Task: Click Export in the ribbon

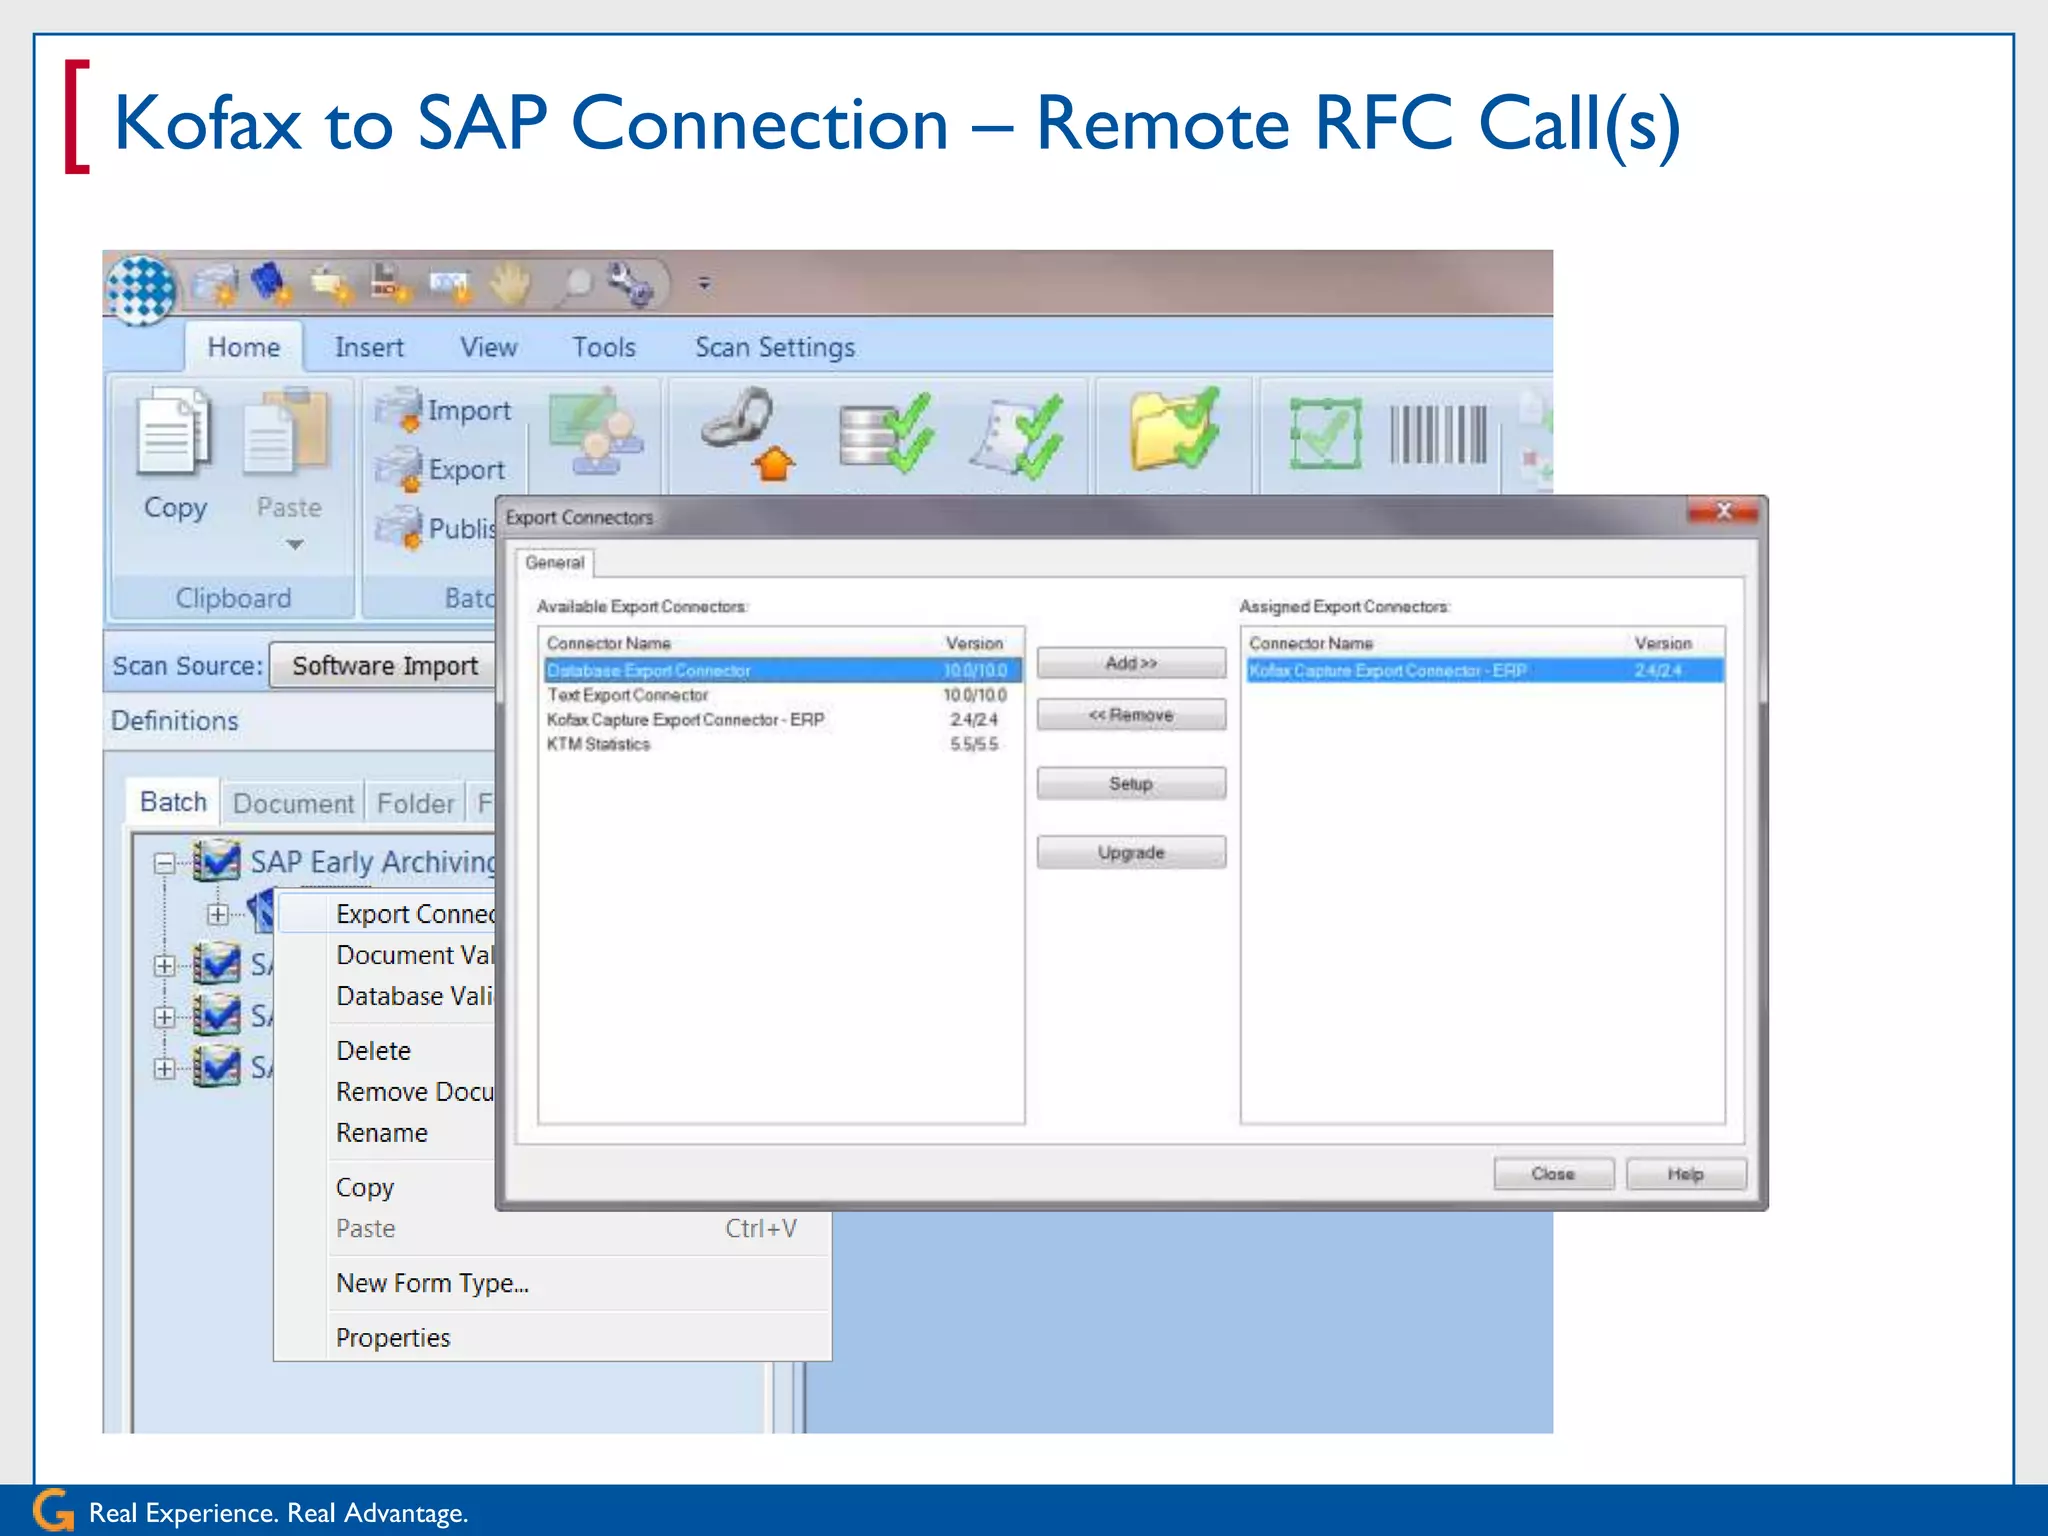Action: pyautogui.click(x=441, y=470)
